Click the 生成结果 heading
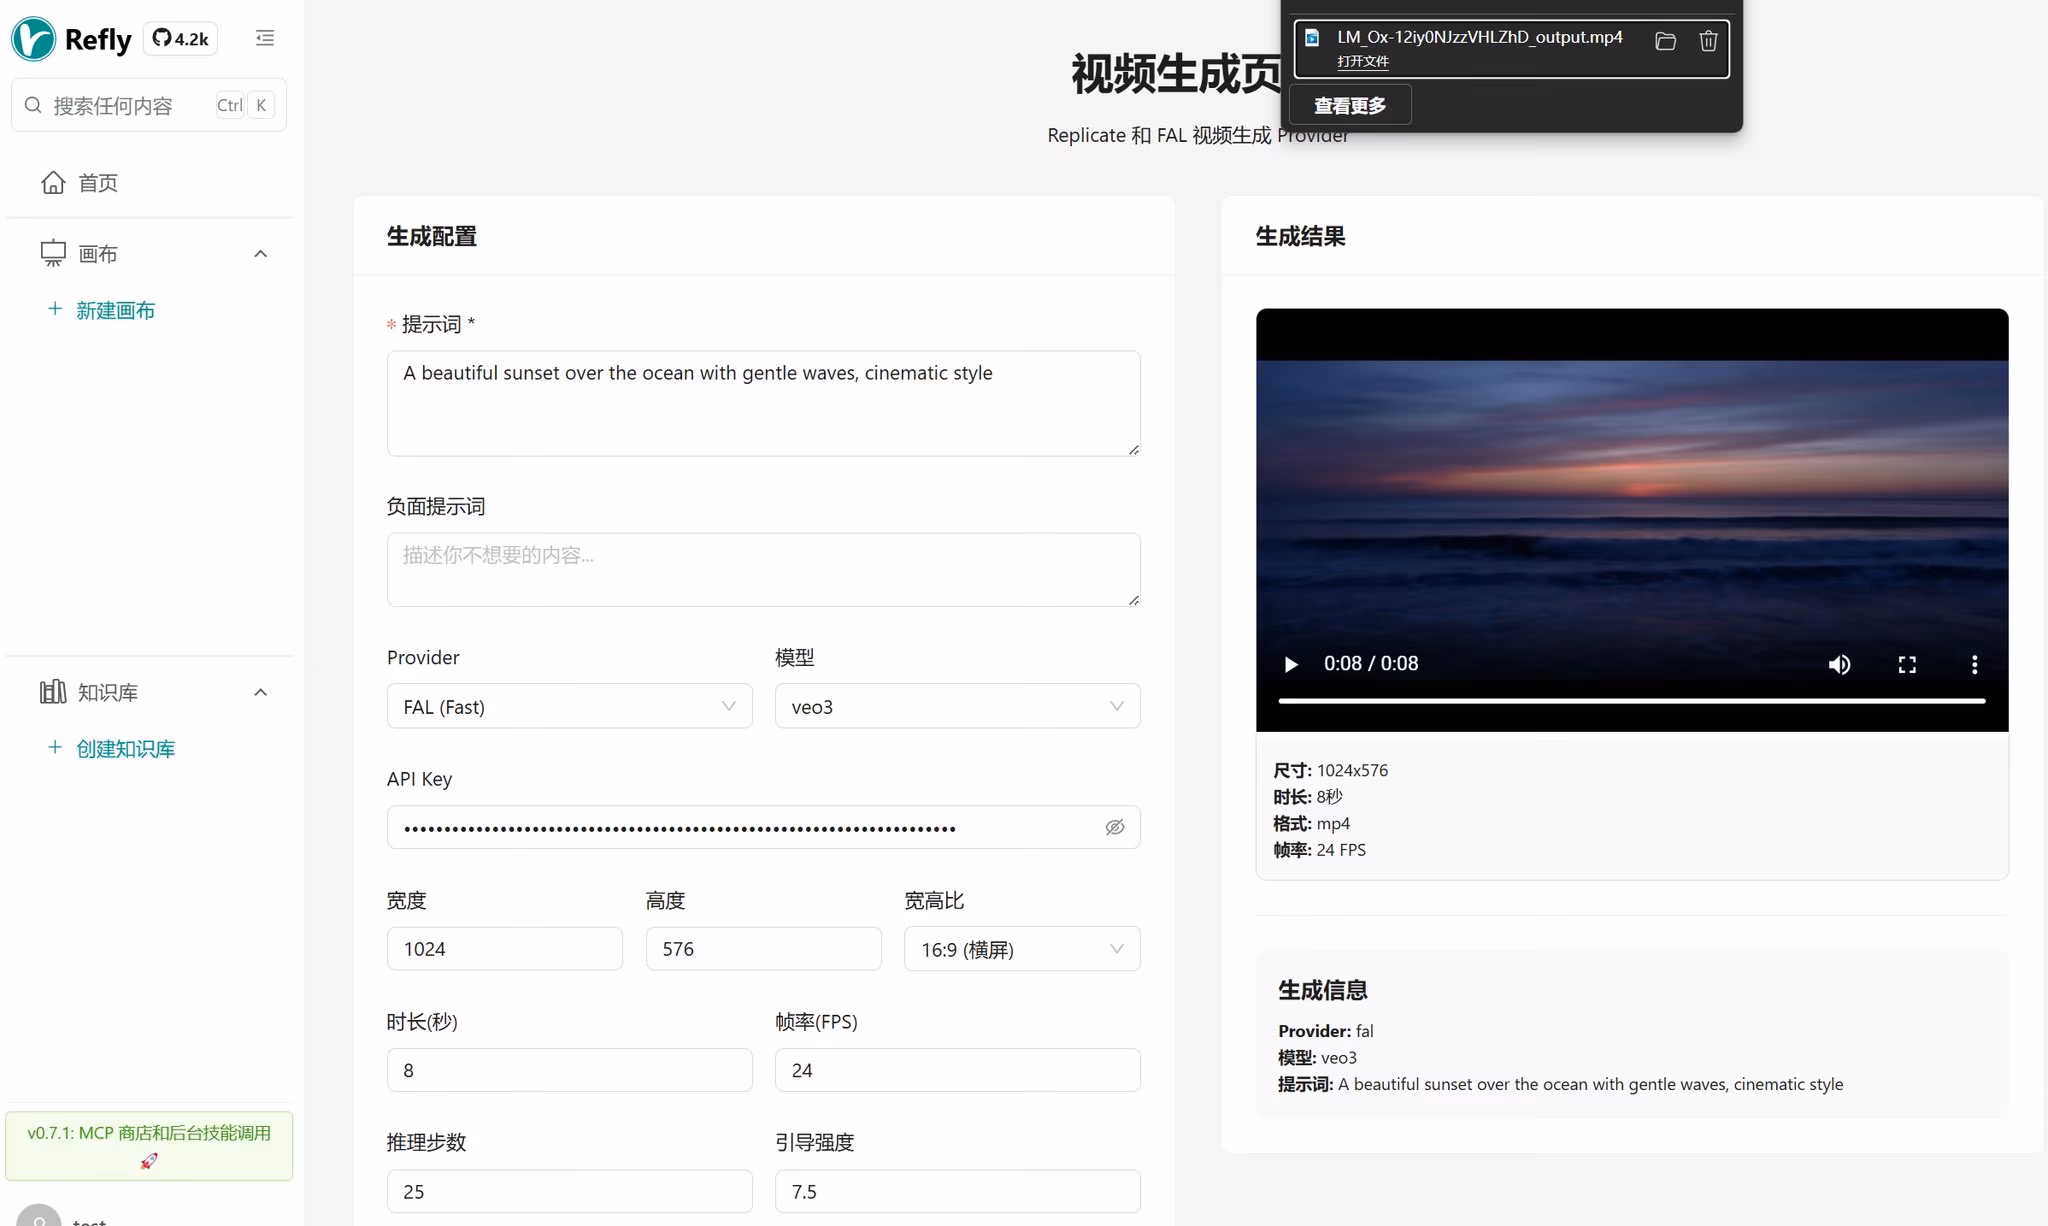The image size is (2048, 1226). pos(1300,236)
